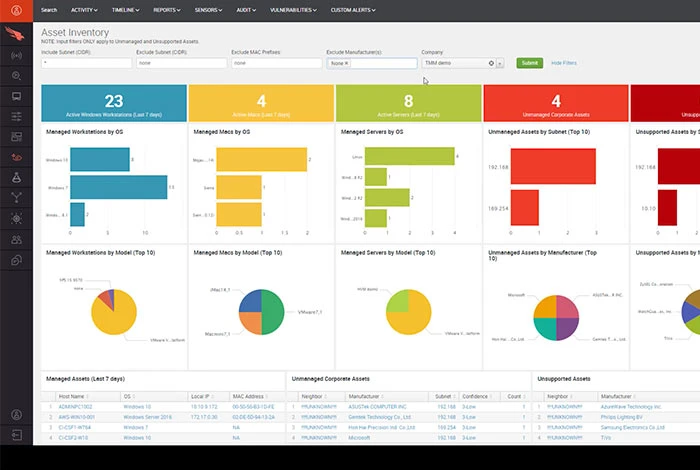This screenshot has width=700, height=470.
Task: Sort by the Count column header
Action: pos(516,396)
